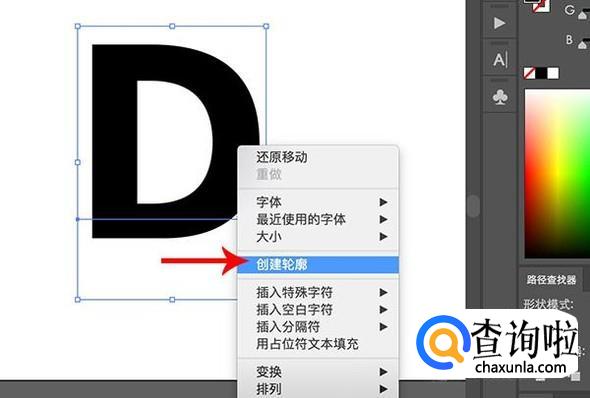
Task: Switch to the 路径查找器 tab
Action: coord(551,280)
